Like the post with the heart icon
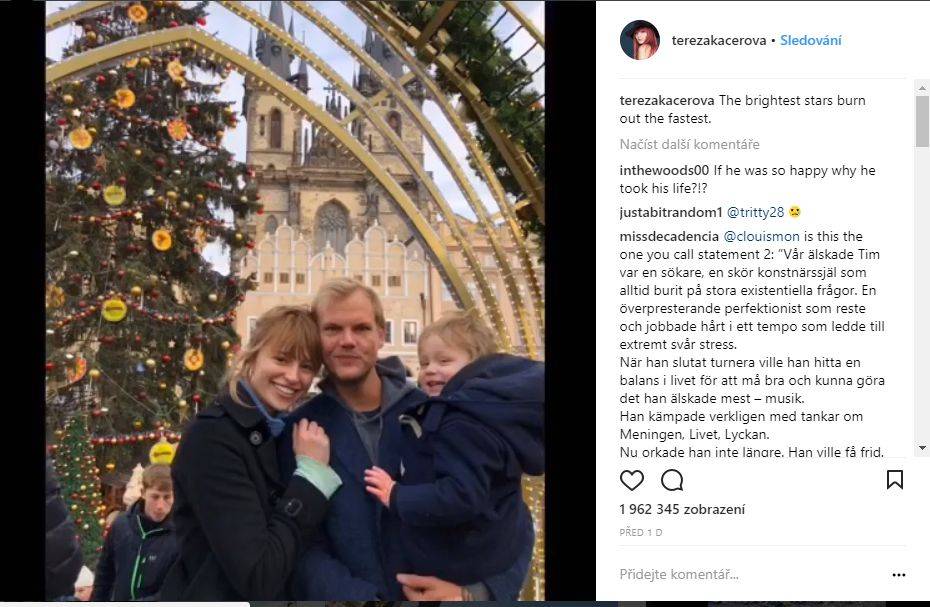The image size is (930, 607). (x=632, y=480)
